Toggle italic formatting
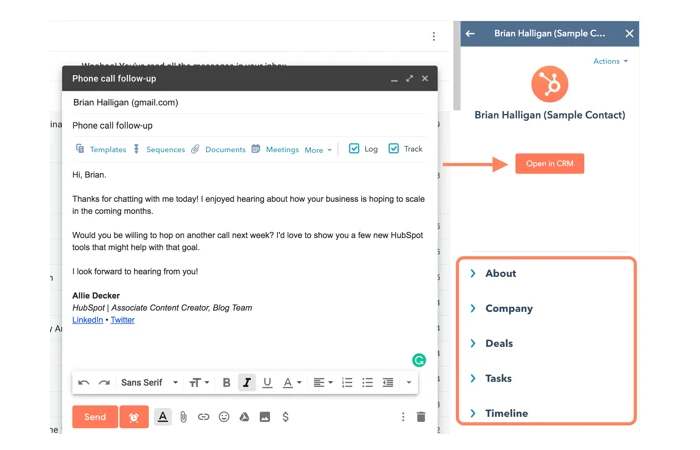 [x=246, y=383]
